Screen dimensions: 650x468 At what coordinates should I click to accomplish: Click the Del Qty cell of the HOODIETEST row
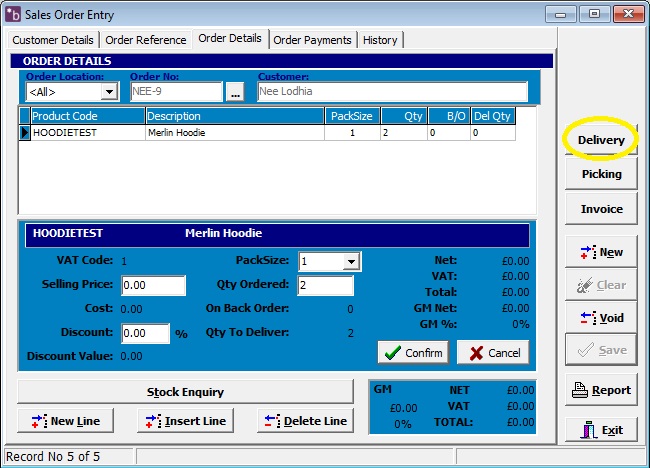point(493,133)
